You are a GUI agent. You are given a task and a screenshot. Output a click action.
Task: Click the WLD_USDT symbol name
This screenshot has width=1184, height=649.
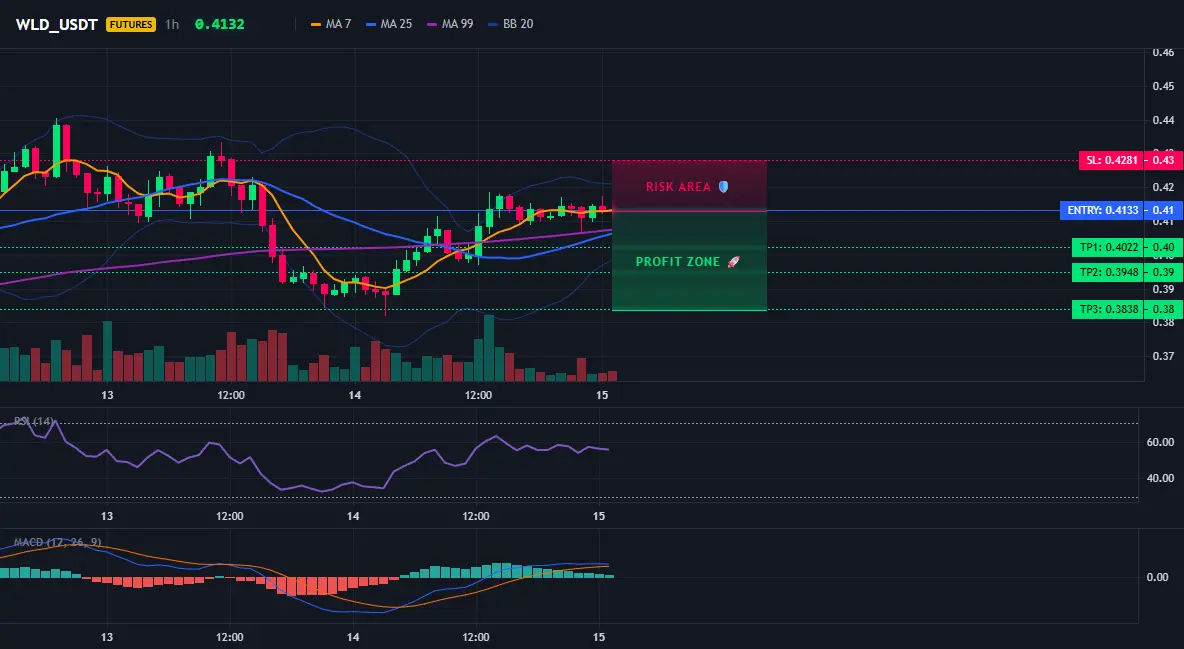pyautogui.click(x=57, y=24)
